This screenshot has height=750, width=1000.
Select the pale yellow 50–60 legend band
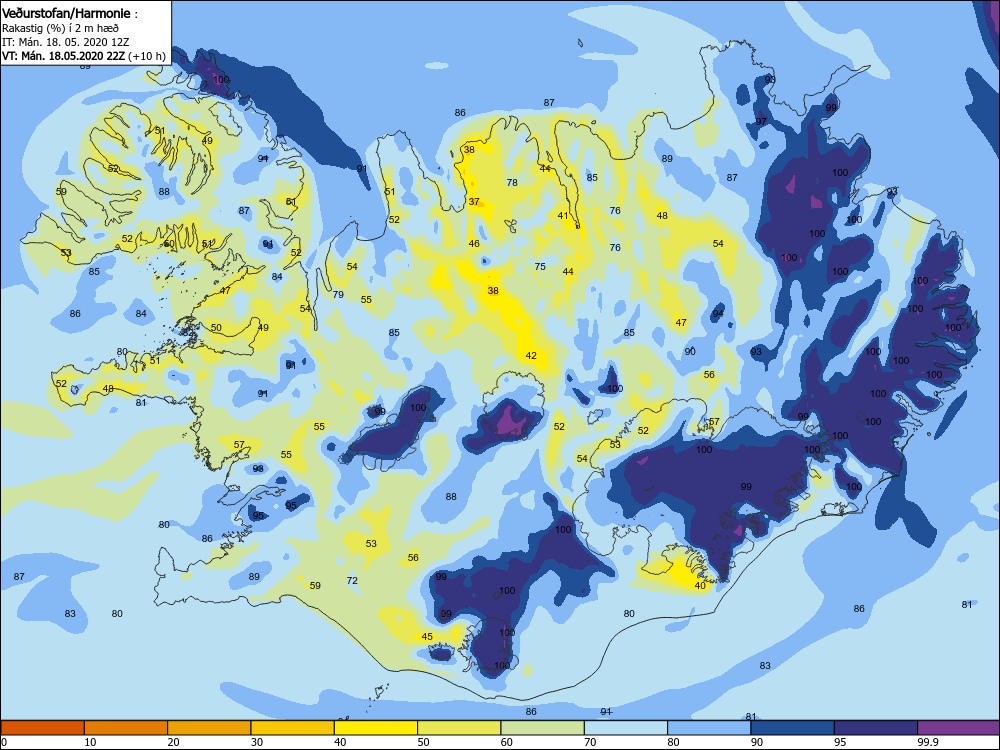click(459, 728)
